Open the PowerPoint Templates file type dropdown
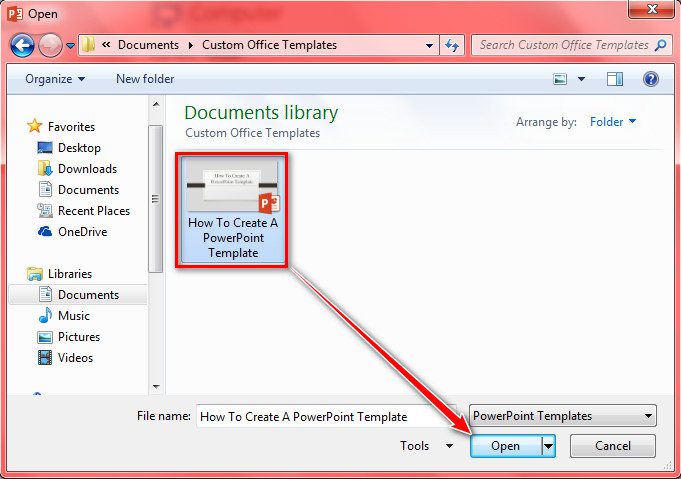This screenshot has height=479, width=681. coord(562,416)
